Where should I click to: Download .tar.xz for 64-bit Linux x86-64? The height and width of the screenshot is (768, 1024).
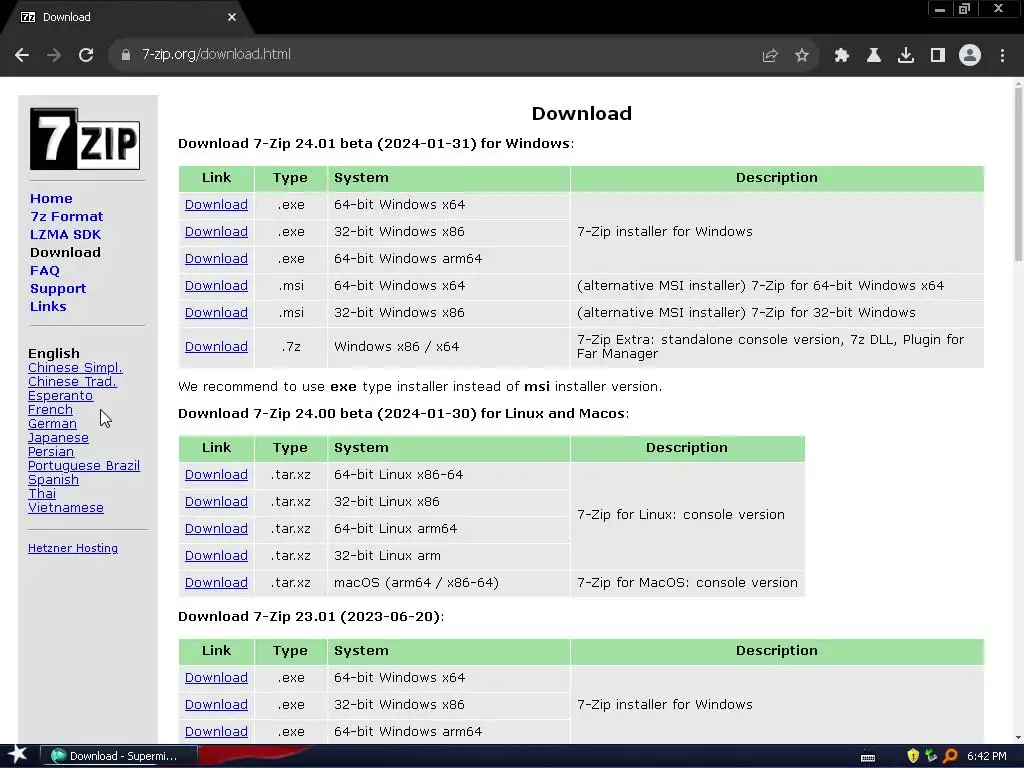(x=216, y=475)
